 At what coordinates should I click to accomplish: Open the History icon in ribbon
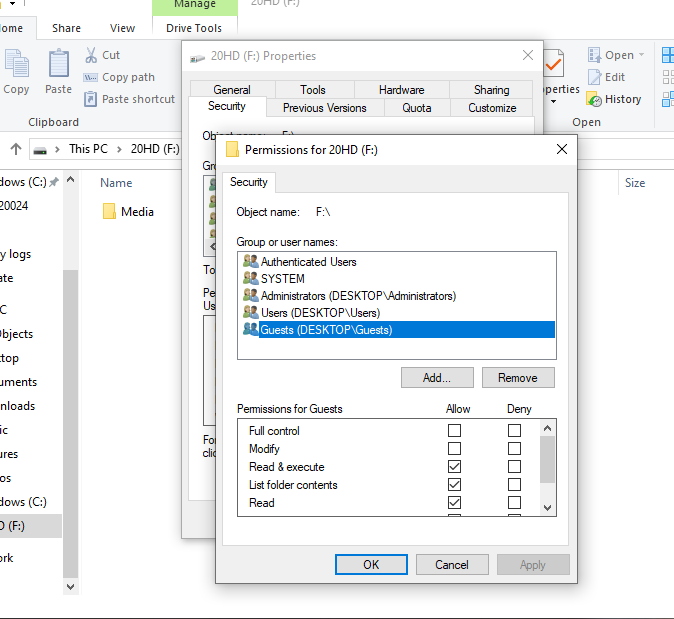(594, 99)
